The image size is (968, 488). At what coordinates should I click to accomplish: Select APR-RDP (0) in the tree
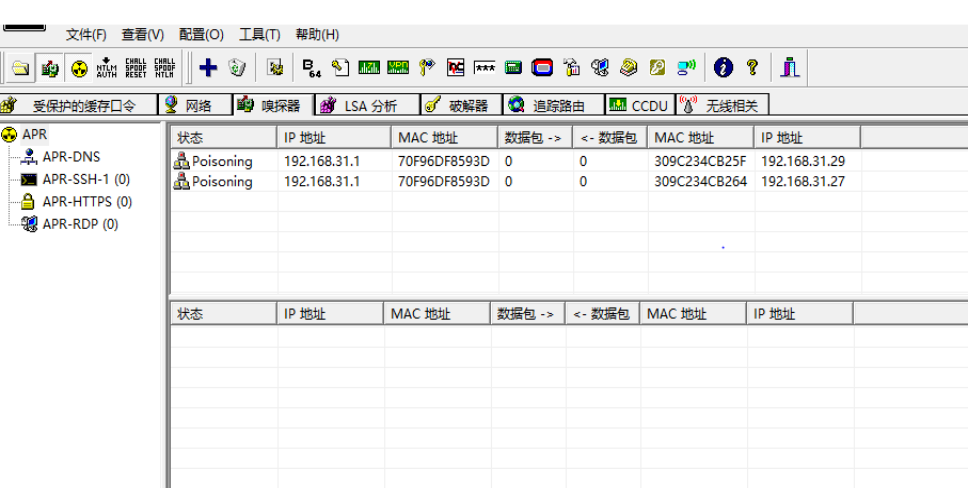[80, 224]
